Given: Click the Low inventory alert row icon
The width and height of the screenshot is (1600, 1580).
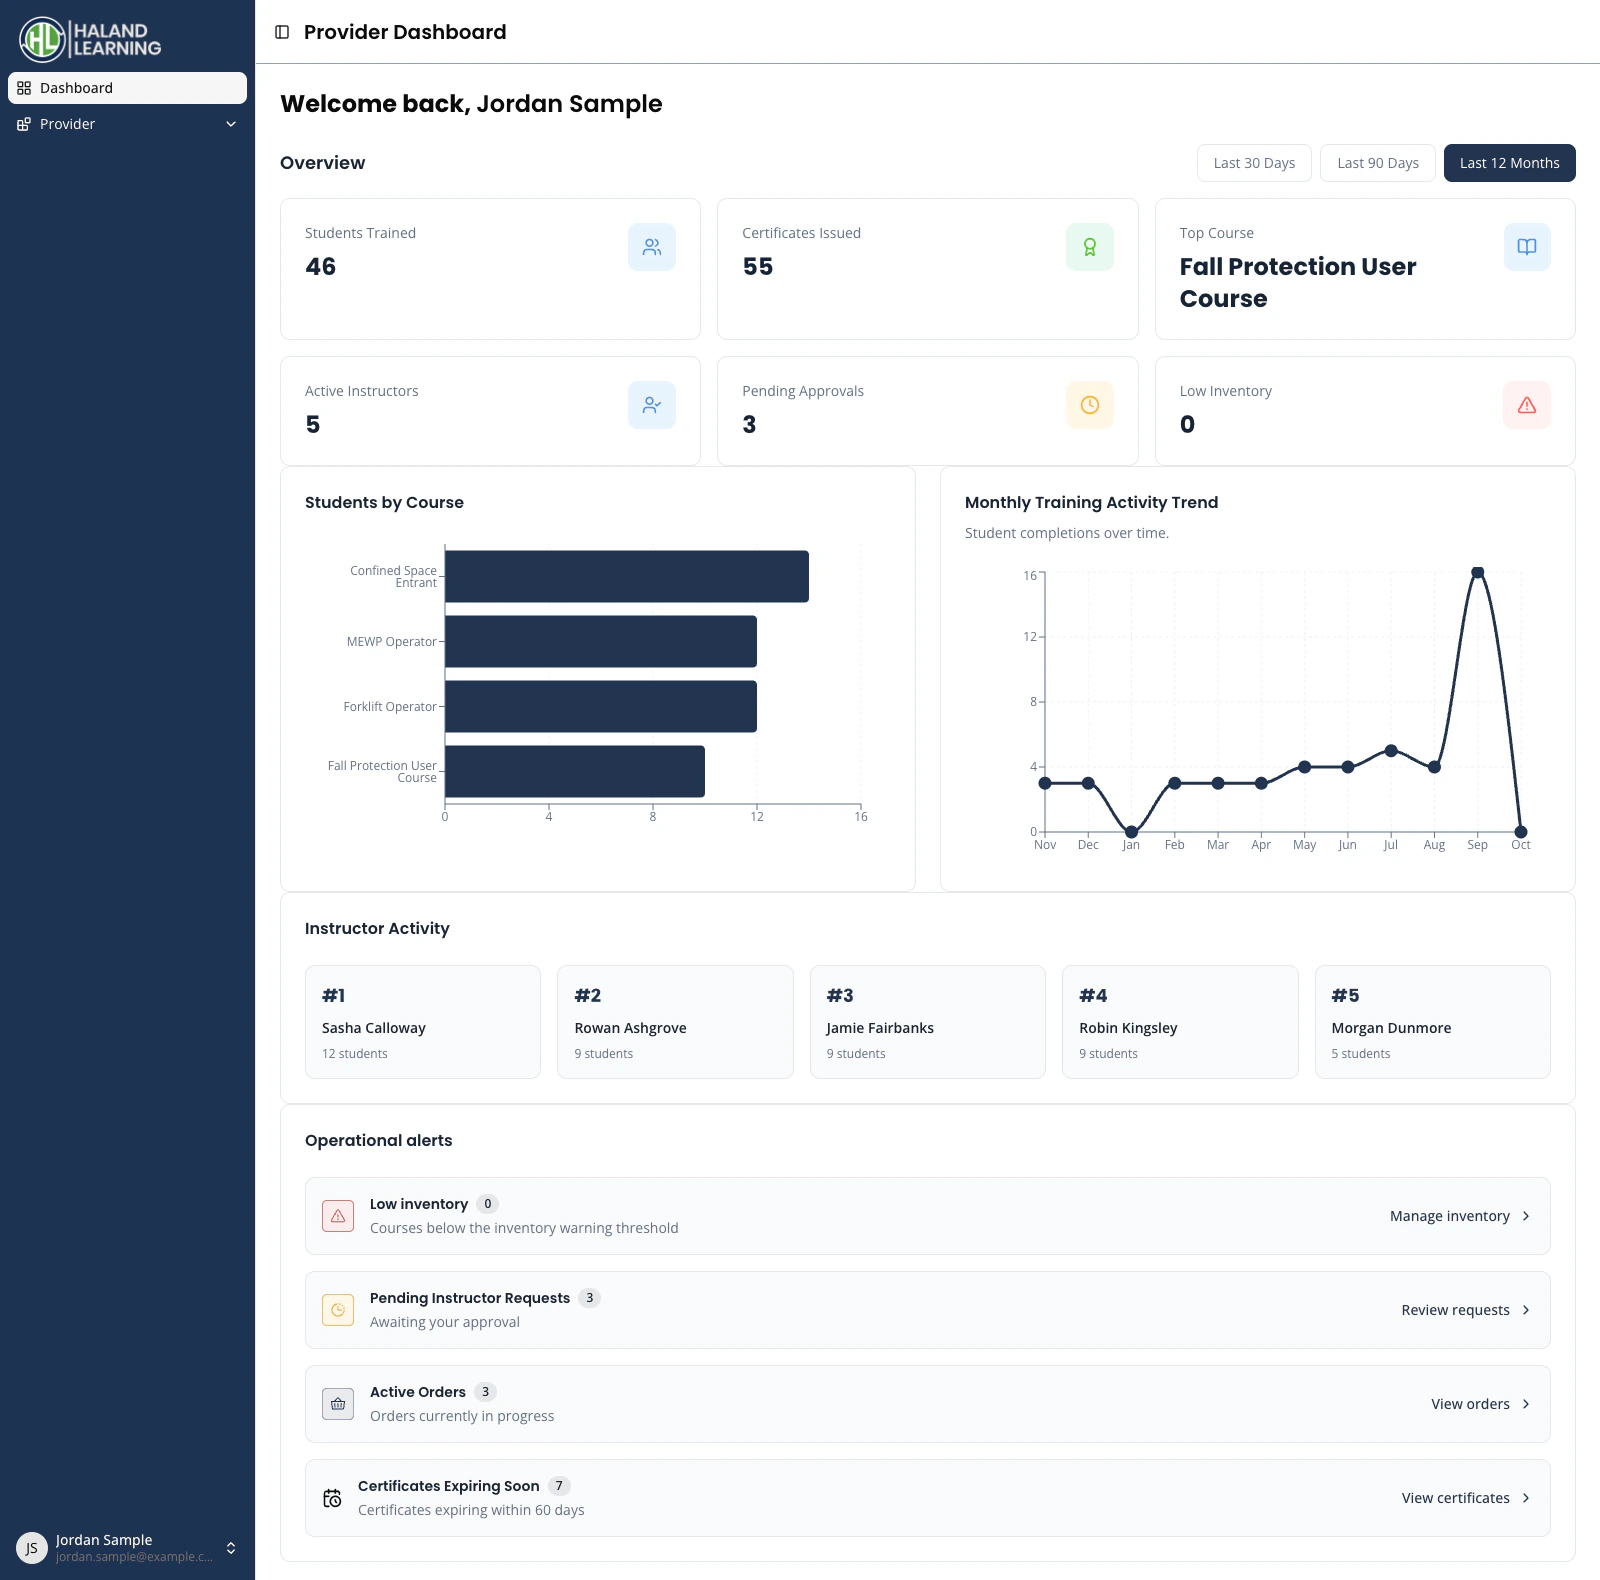Looking at the screenshot, I should [x=338, y=1216].
